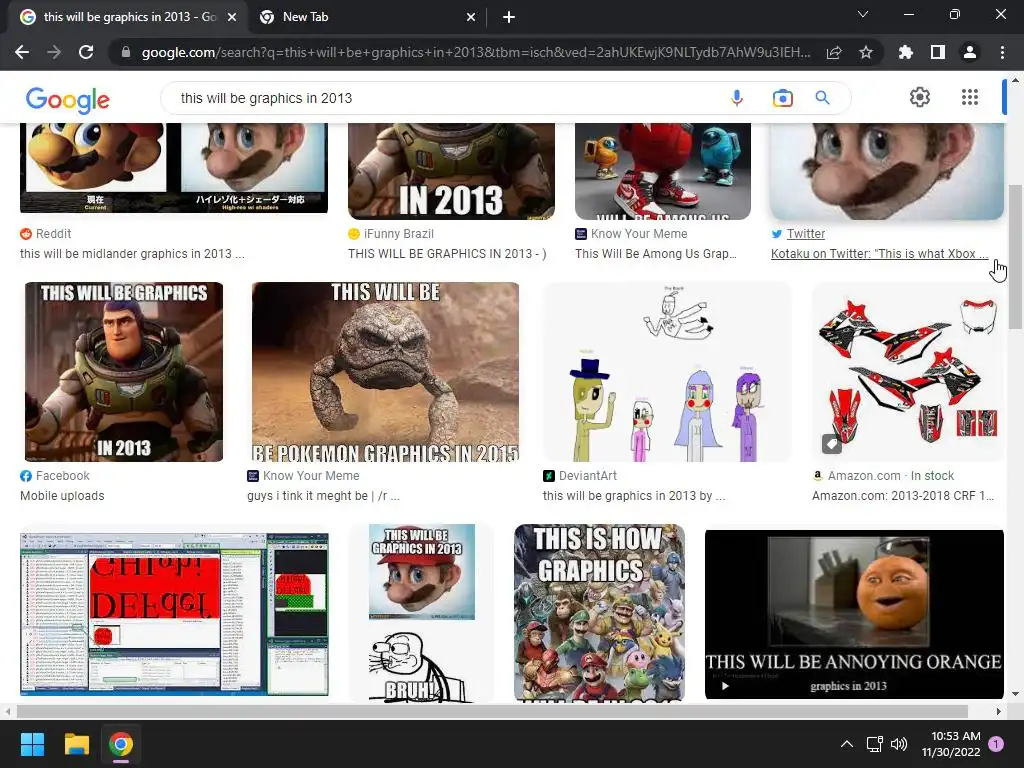Screen dimensions: 1024x768
Task: Select the 'this will be graphics in 2013' tab
Action: coord(127,17)
